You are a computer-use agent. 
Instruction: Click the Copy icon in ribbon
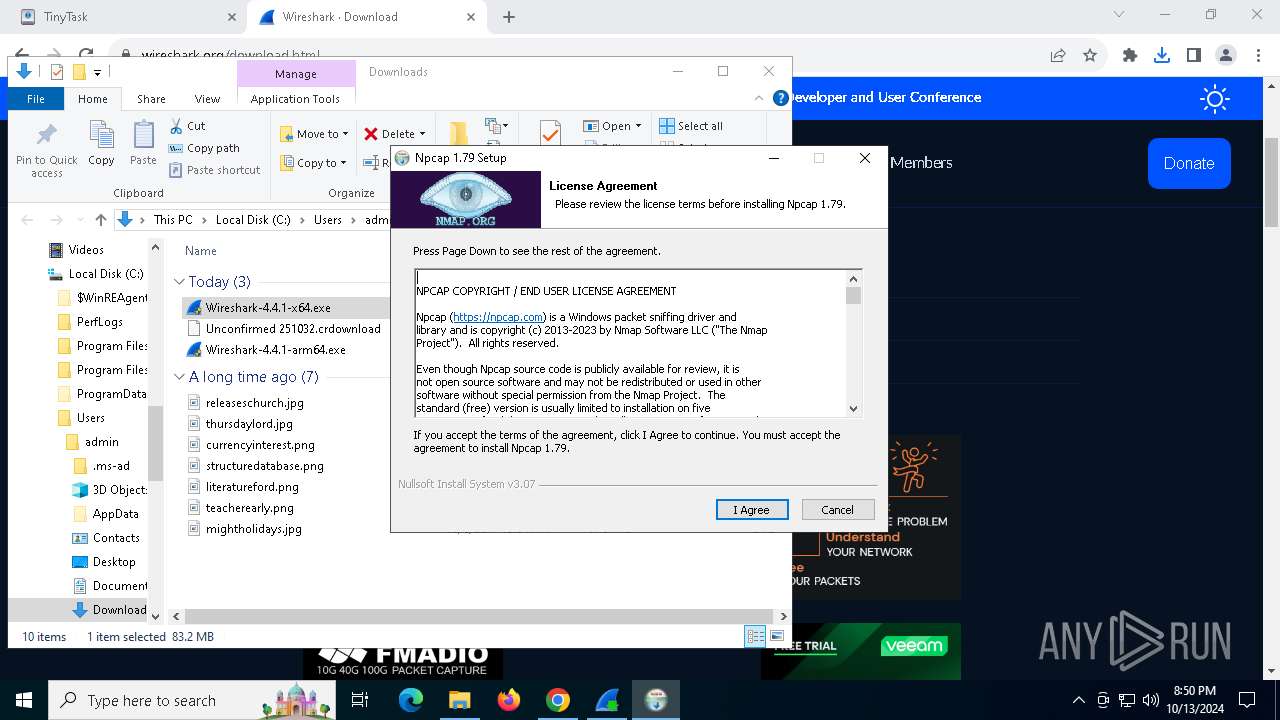tap(101, 143)
